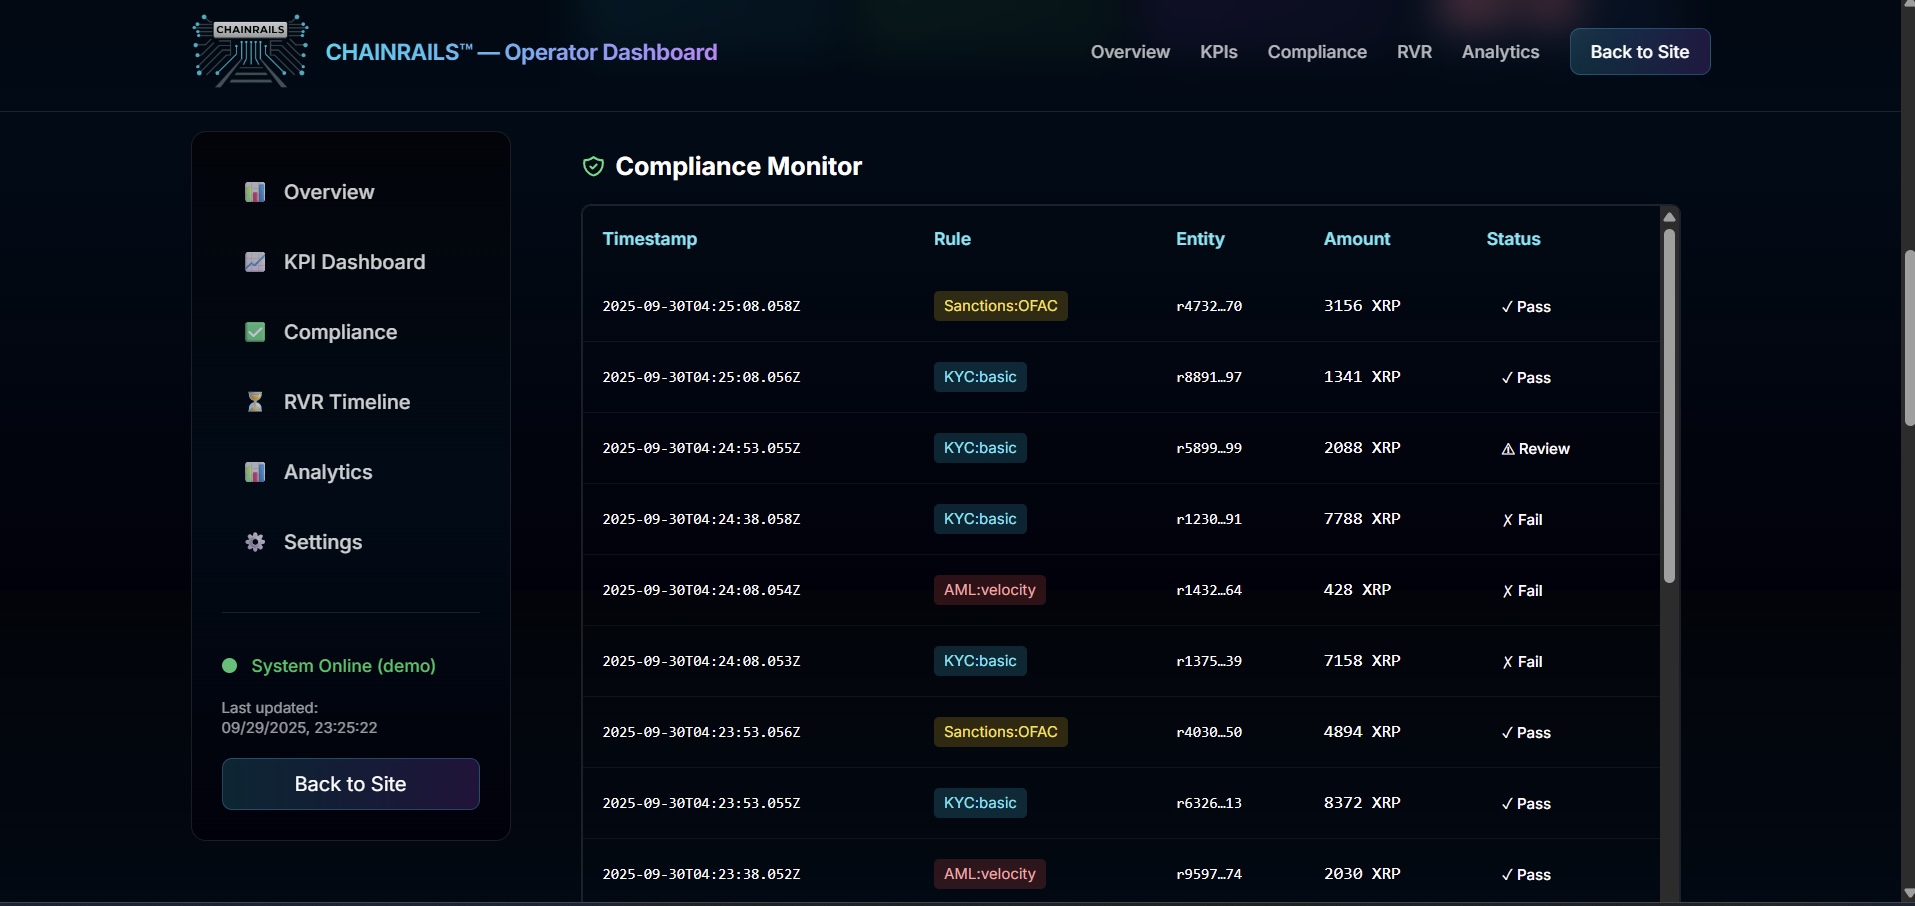Click the page scrollbar thumb
The height and width of the screenshot is (906, 1915).
coord(1909,338)
